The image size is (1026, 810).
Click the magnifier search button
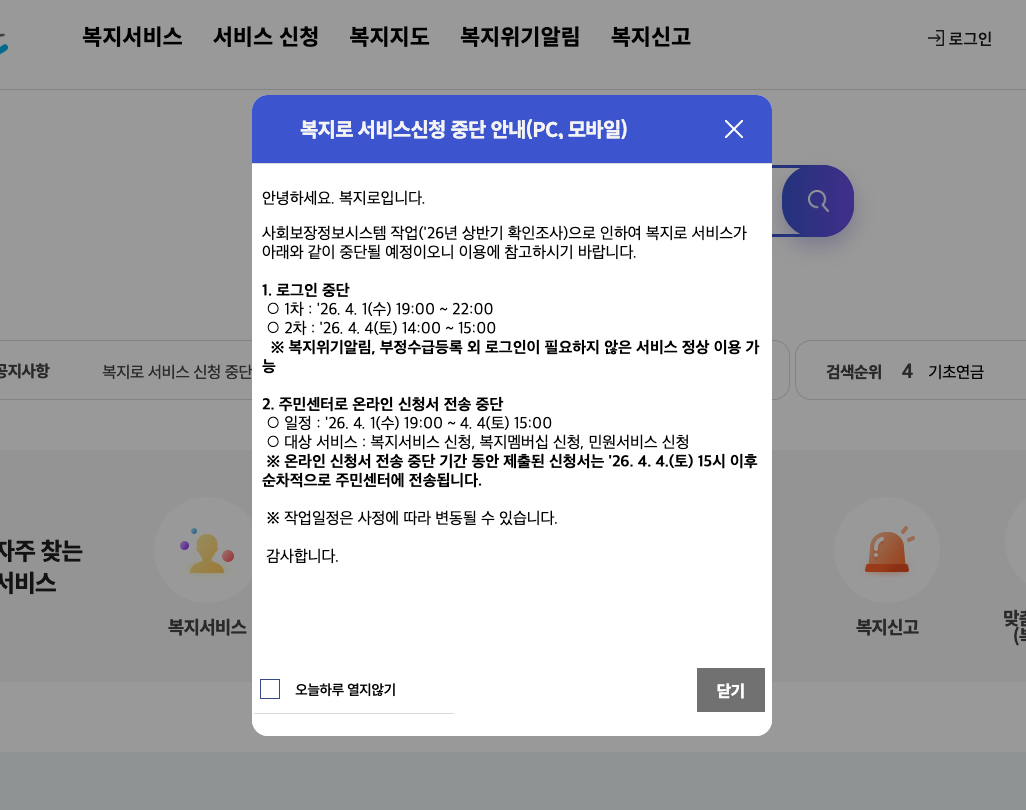pos(817,201)
